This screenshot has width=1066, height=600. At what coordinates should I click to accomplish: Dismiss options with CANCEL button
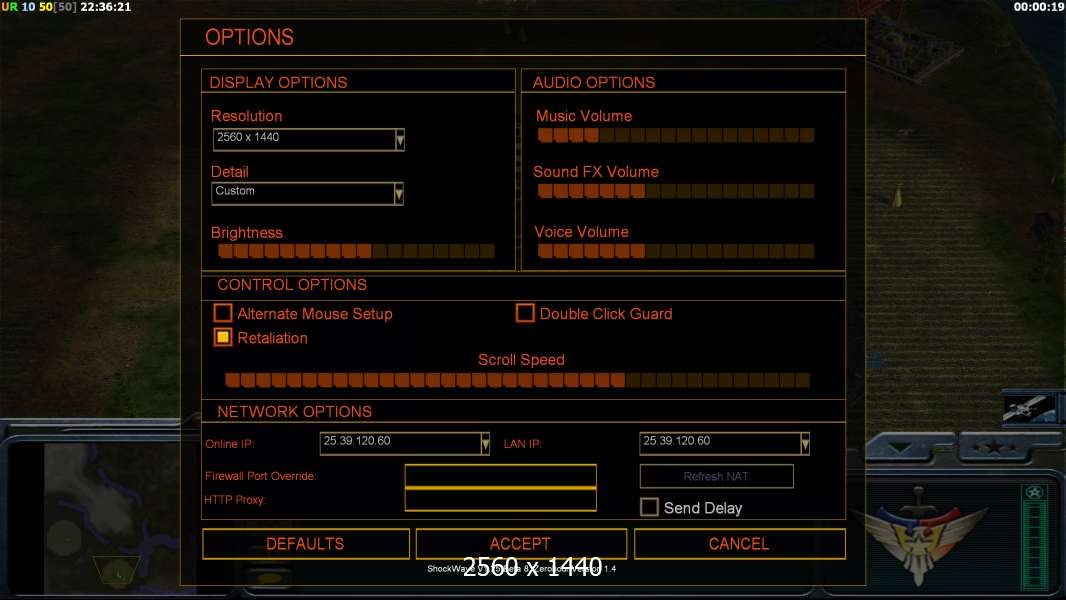[740, 544]
